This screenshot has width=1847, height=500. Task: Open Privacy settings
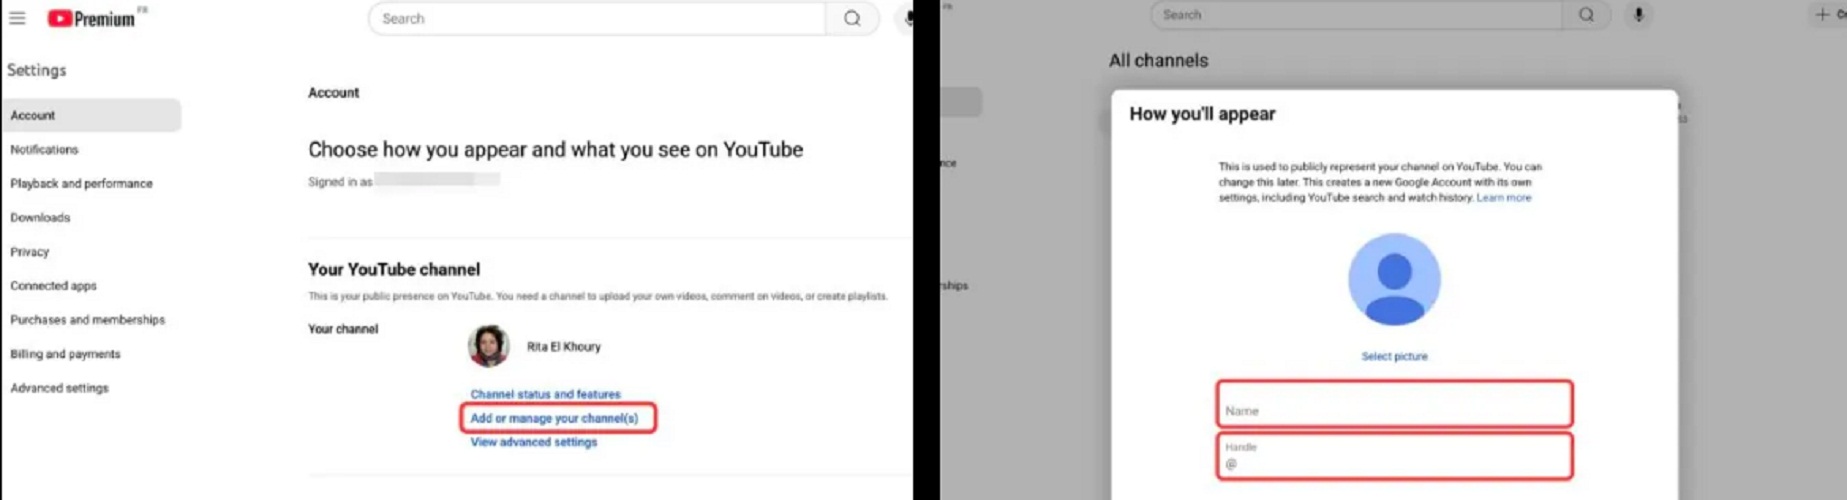click(x=30, y=252)
